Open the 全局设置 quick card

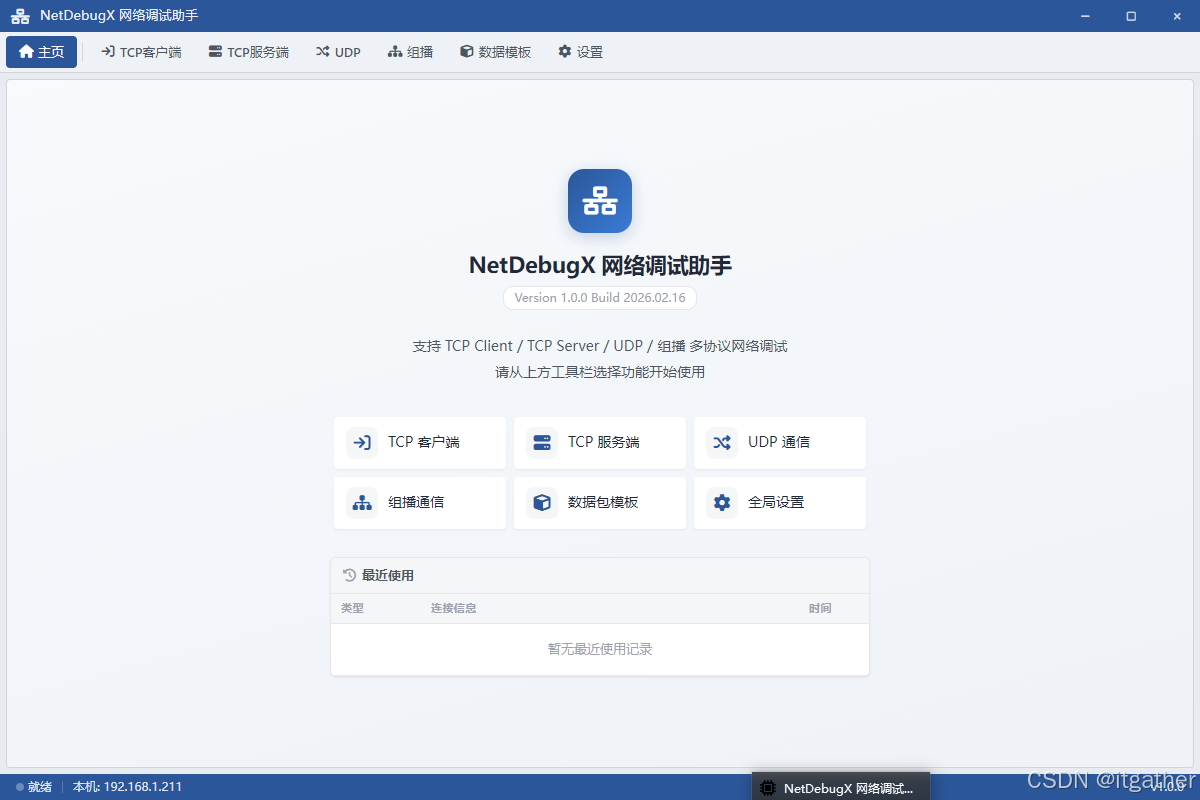pyautogui.click(x=780, y=503)
